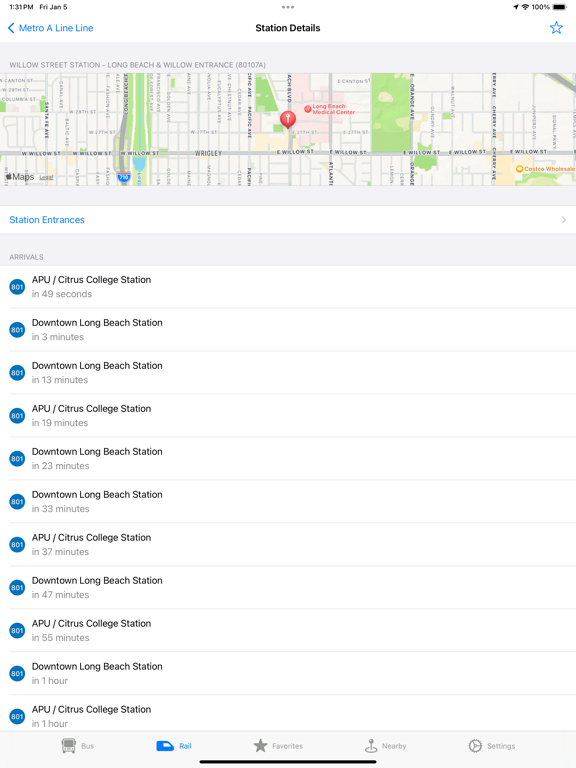Click 801 badge beside 19 minutes arrival
Image resolution: width=576 pixels, height=768 pixels.
click(17, 416)
